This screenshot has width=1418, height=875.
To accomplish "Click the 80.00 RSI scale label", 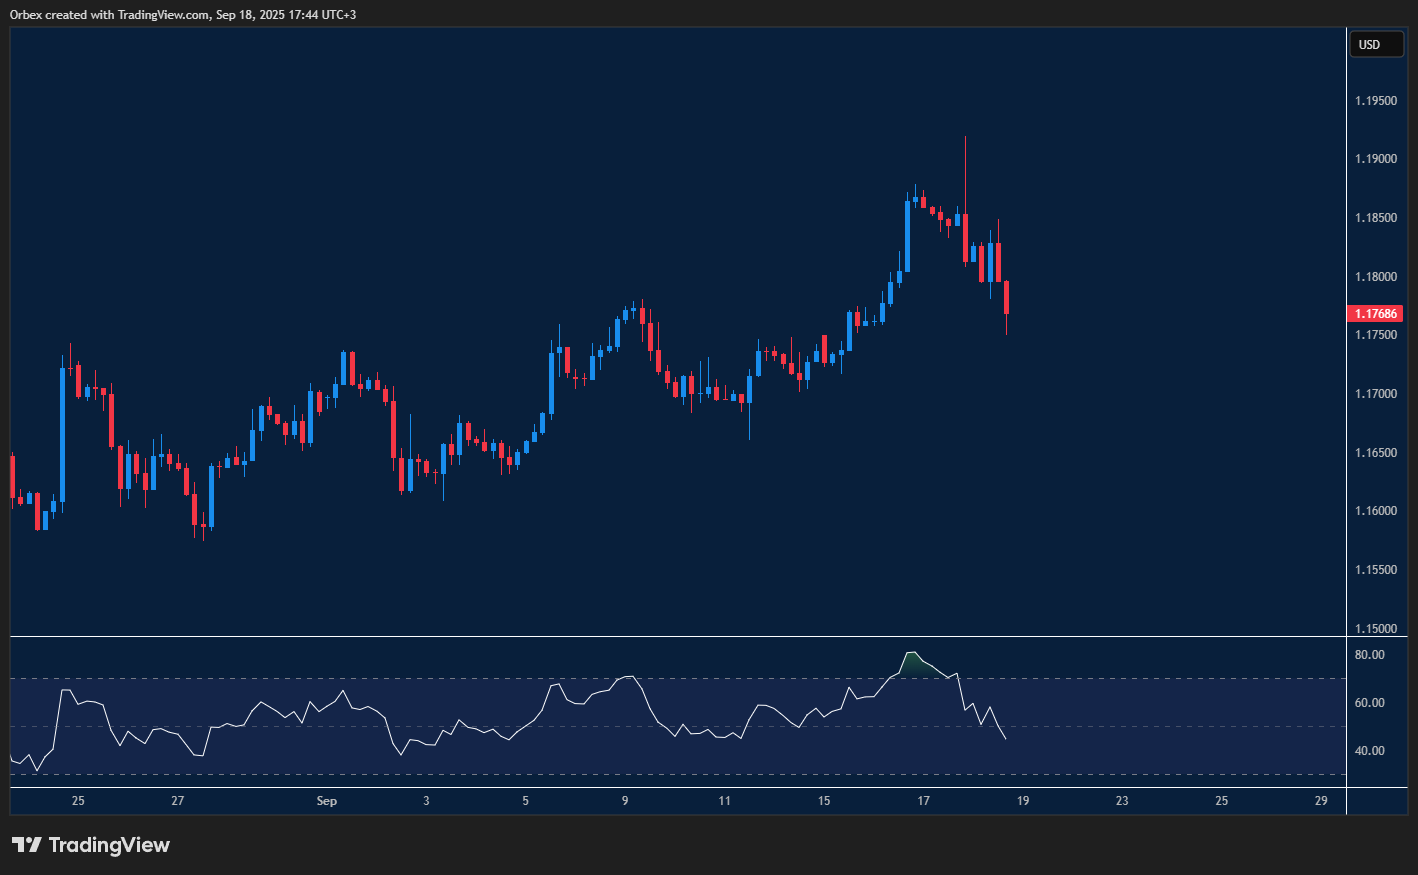I will coord(1369,655).
